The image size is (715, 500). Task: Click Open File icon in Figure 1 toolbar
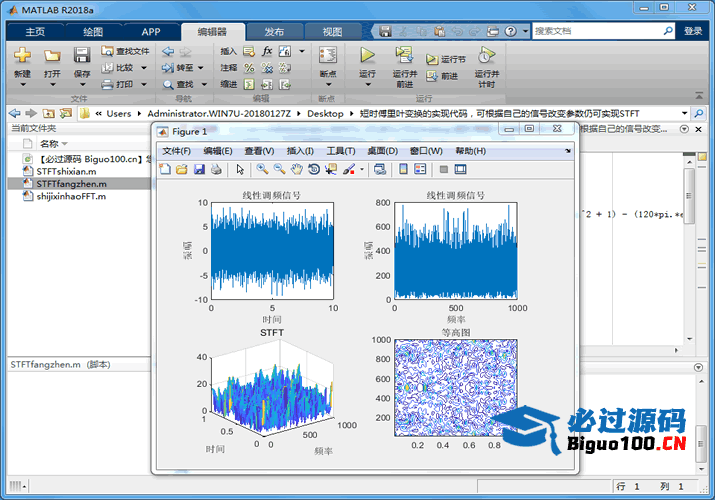point(181,170)
